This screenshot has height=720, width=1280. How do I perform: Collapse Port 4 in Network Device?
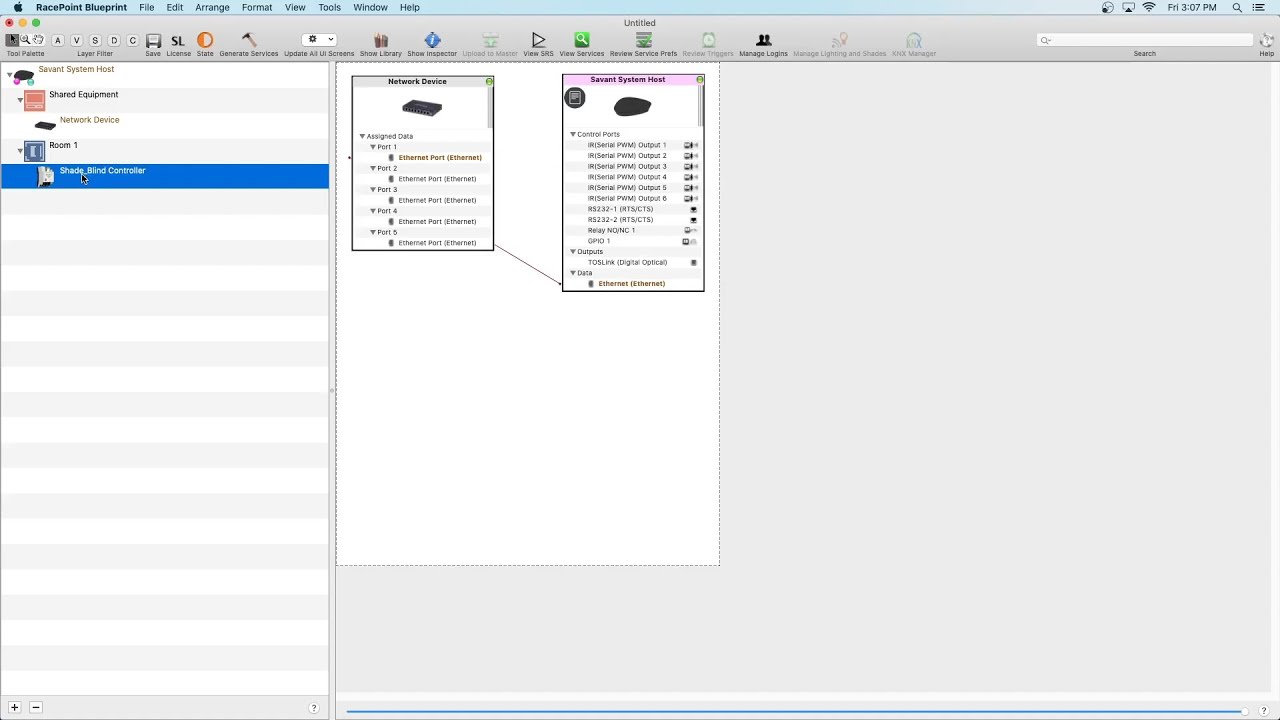[373, 211]
